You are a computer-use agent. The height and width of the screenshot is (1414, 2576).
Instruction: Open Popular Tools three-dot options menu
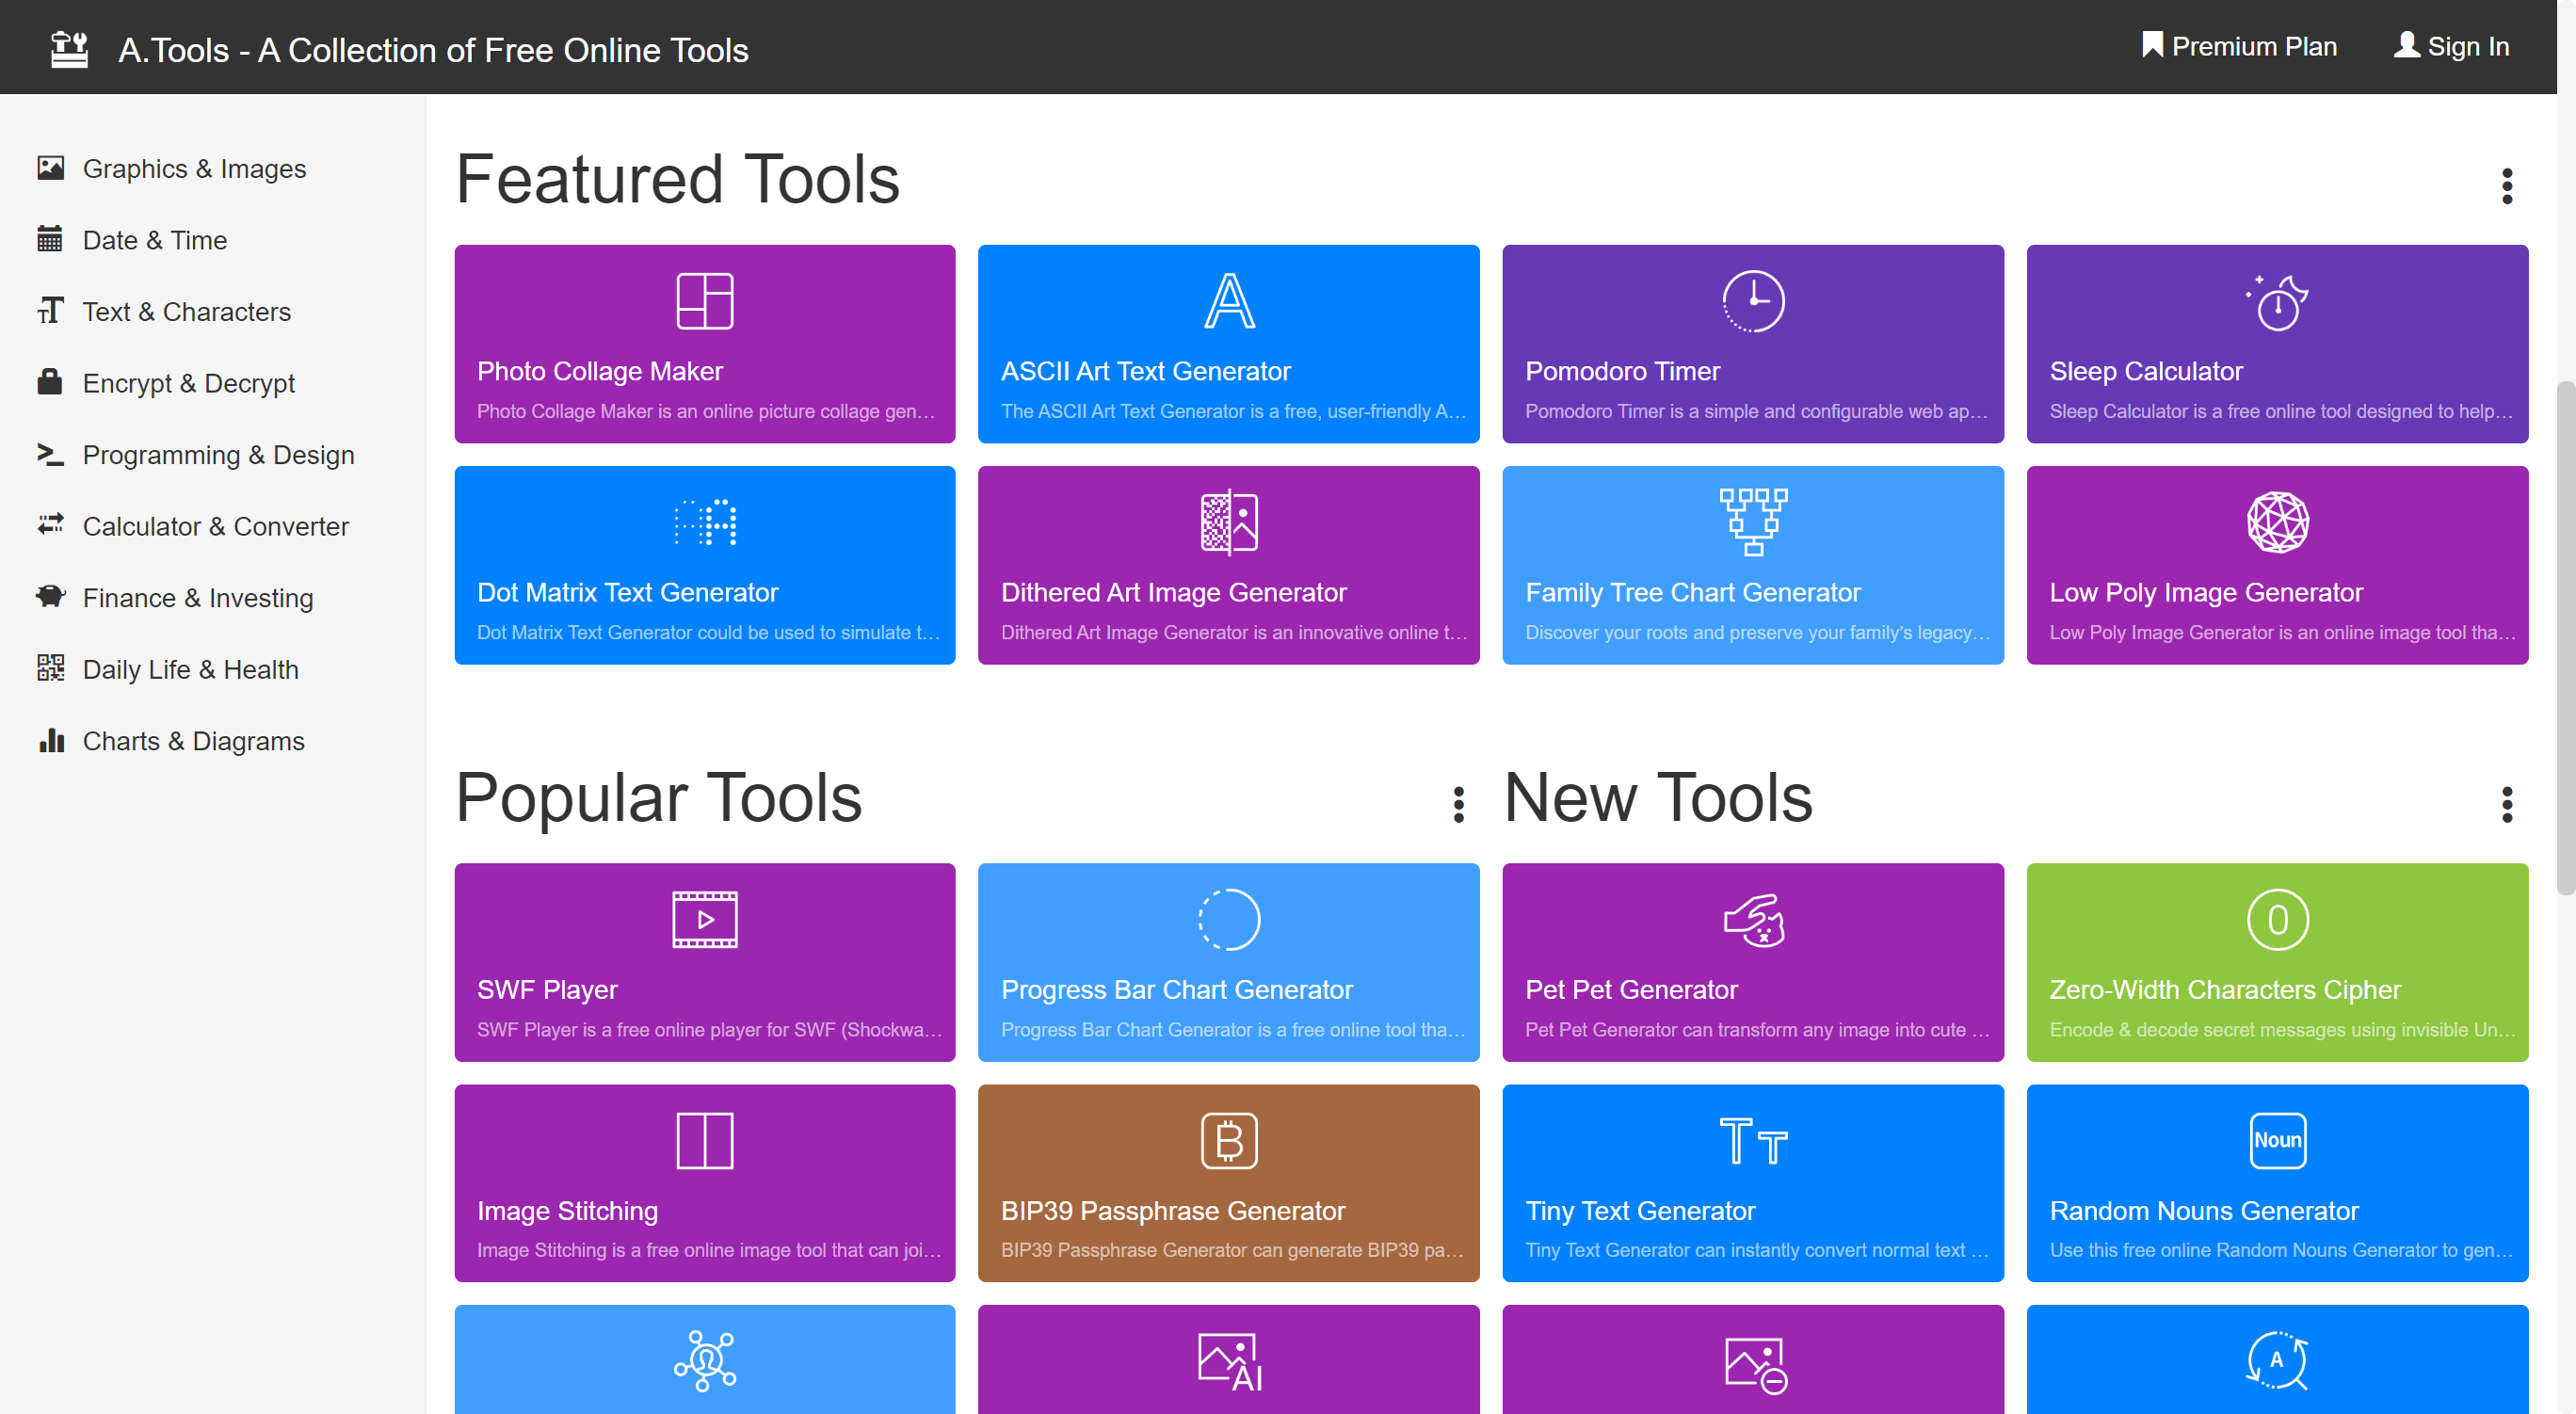pyautogui.click(x=1458, y=804)
